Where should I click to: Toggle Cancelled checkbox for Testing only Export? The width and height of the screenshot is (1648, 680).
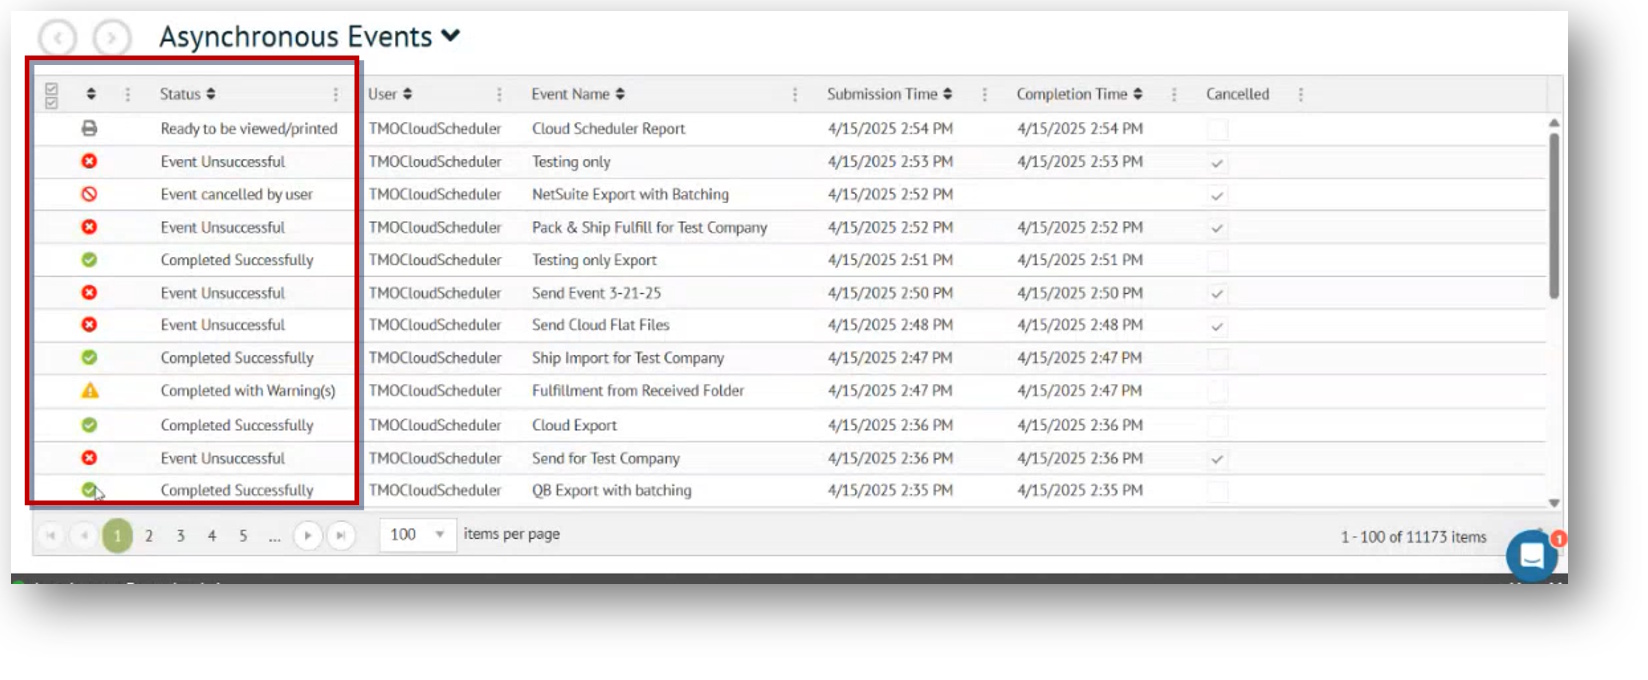(x=1217, y=261)
